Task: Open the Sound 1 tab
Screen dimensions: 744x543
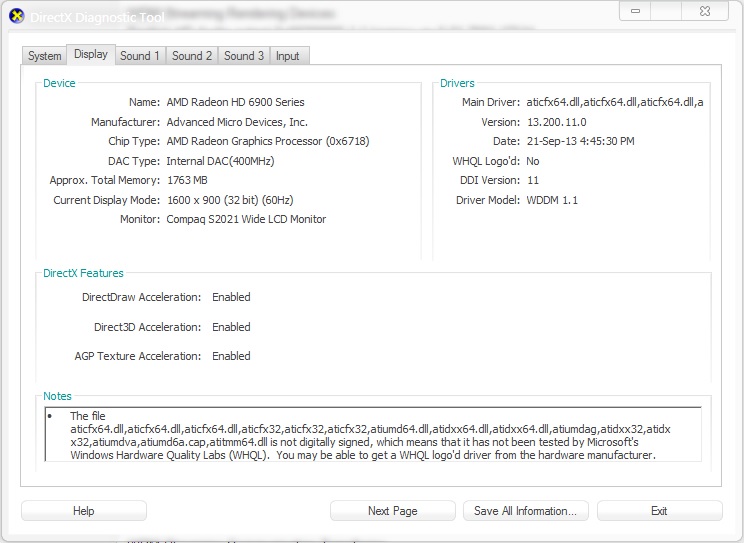Action: point(140,56)
